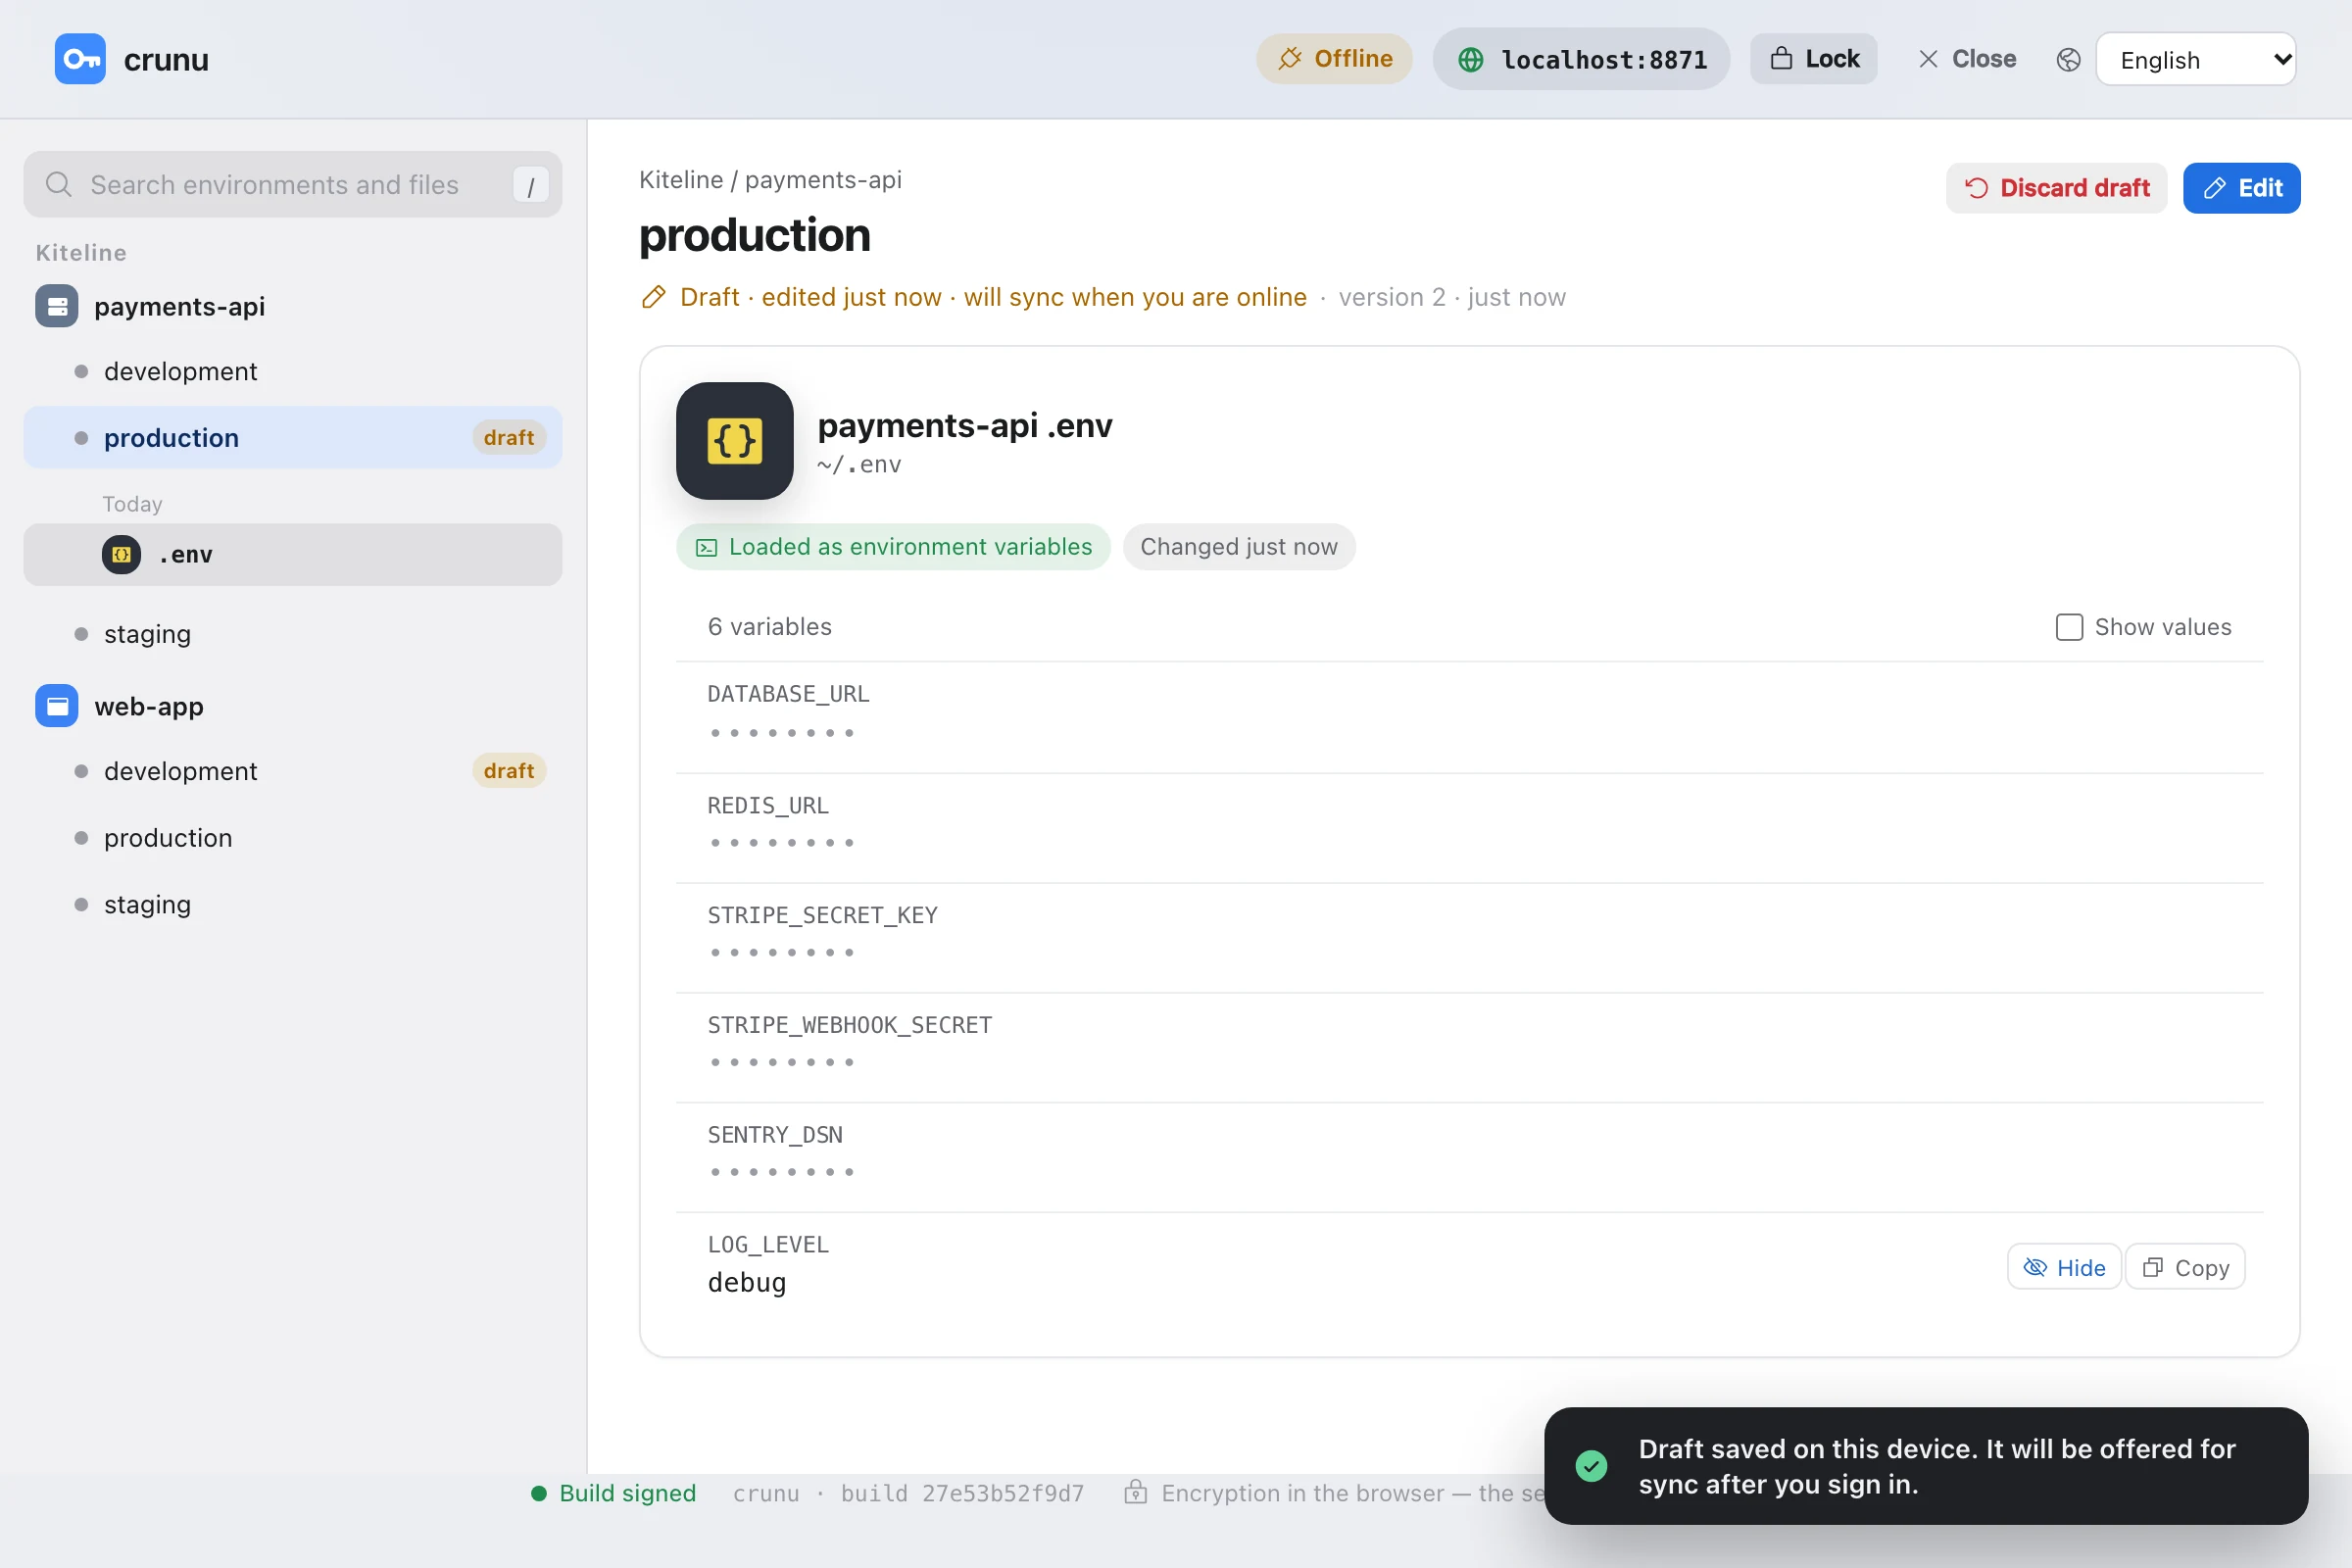This screenshot has width=2352, height=1568.
Task: Click the draft badge on payments-api production
Action: (x=509, y=438)
